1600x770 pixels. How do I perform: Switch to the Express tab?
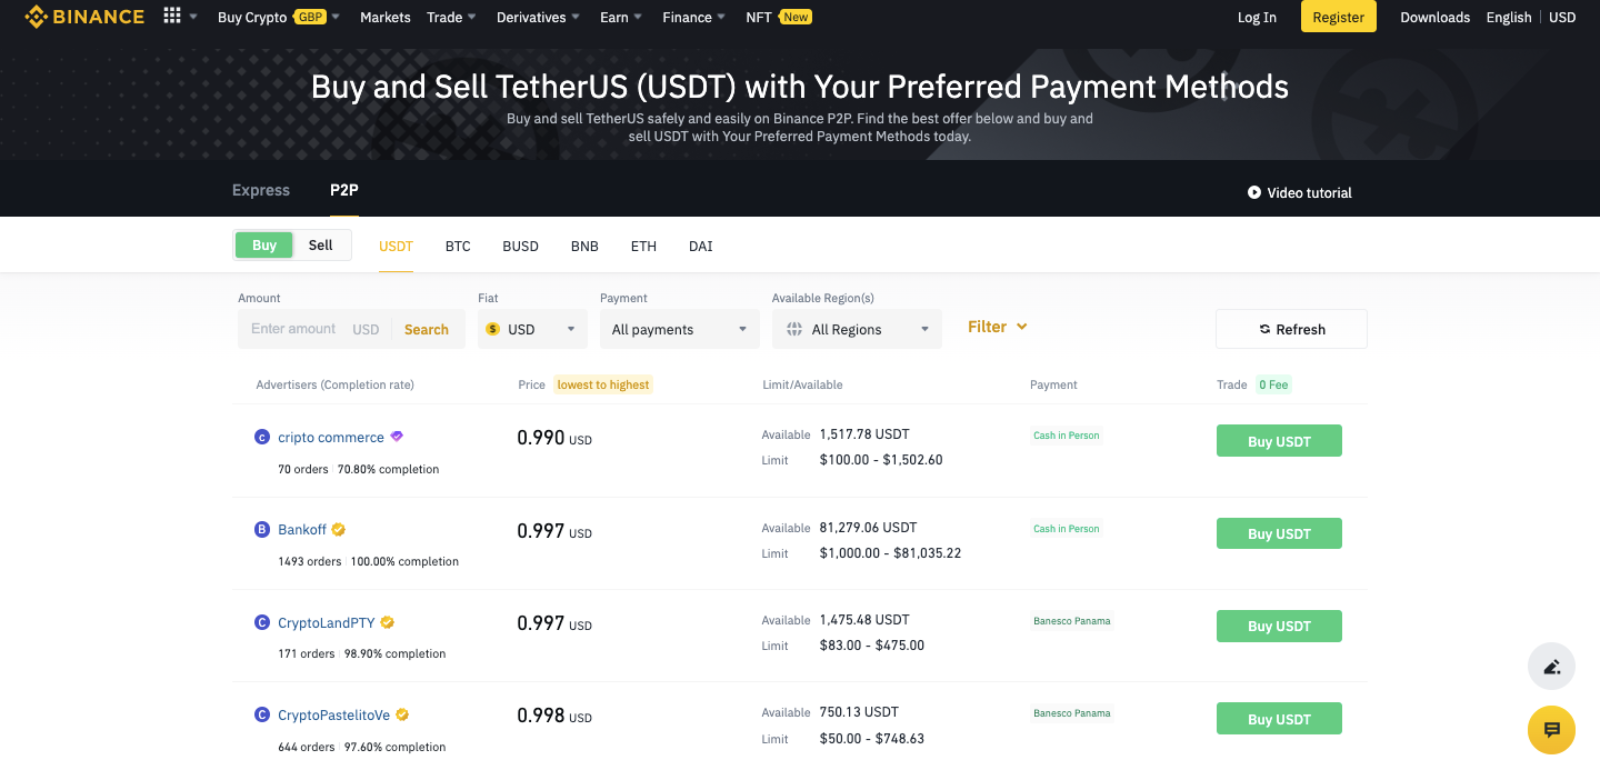click(x=260, y=190)
